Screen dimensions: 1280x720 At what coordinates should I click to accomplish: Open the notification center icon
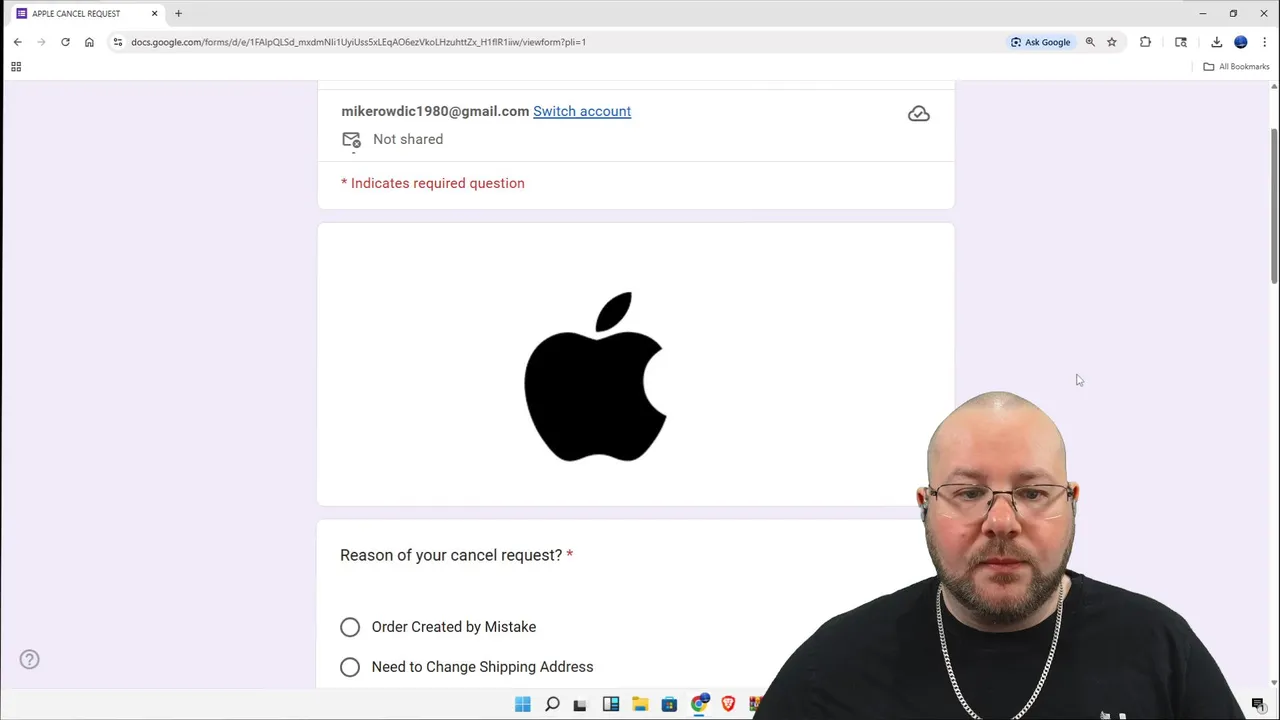pos(1258,705)
